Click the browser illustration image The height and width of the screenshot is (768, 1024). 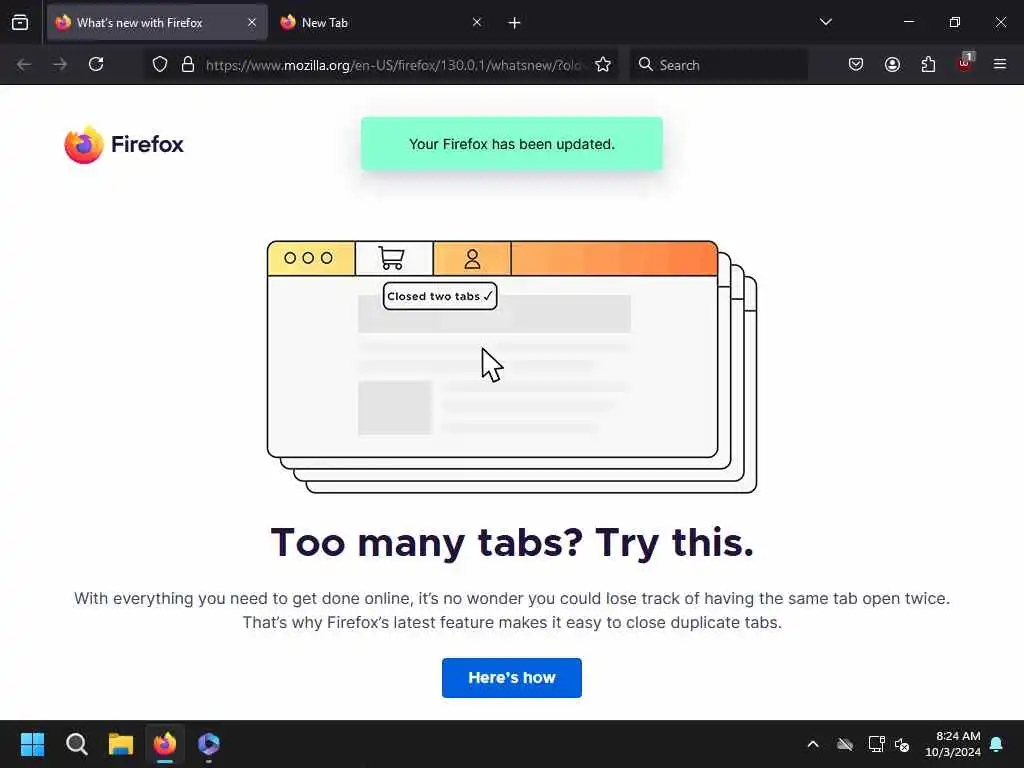512,367
